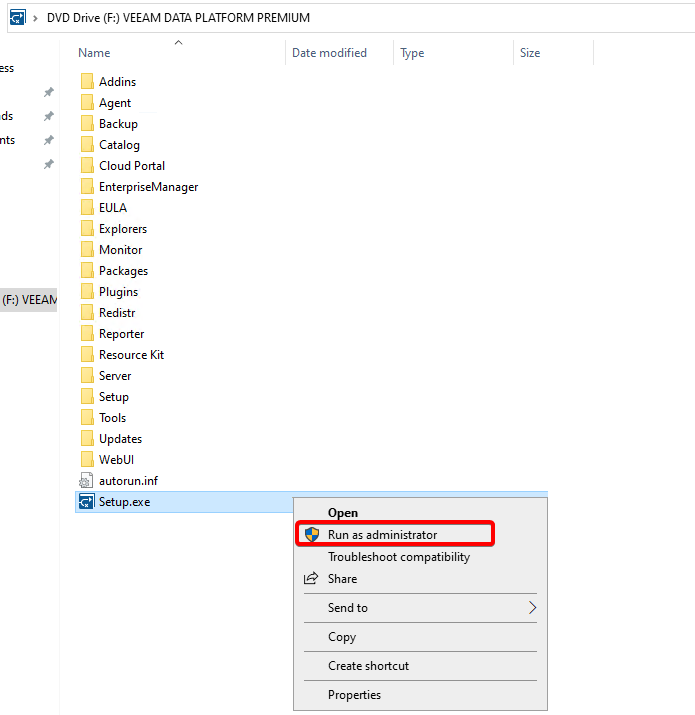The image size is (695, 715).
Task: Select the Backup folder icon
Action: point(86,124)
